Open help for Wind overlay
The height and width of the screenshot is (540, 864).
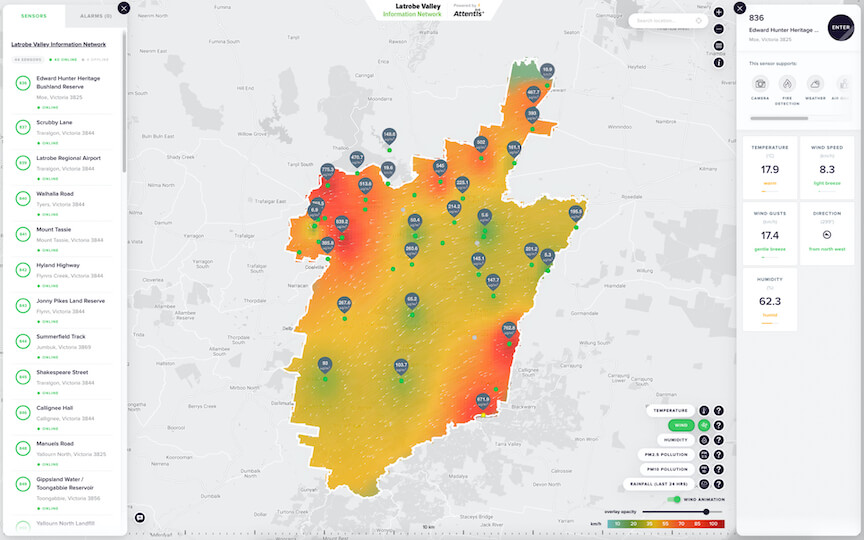719,425
